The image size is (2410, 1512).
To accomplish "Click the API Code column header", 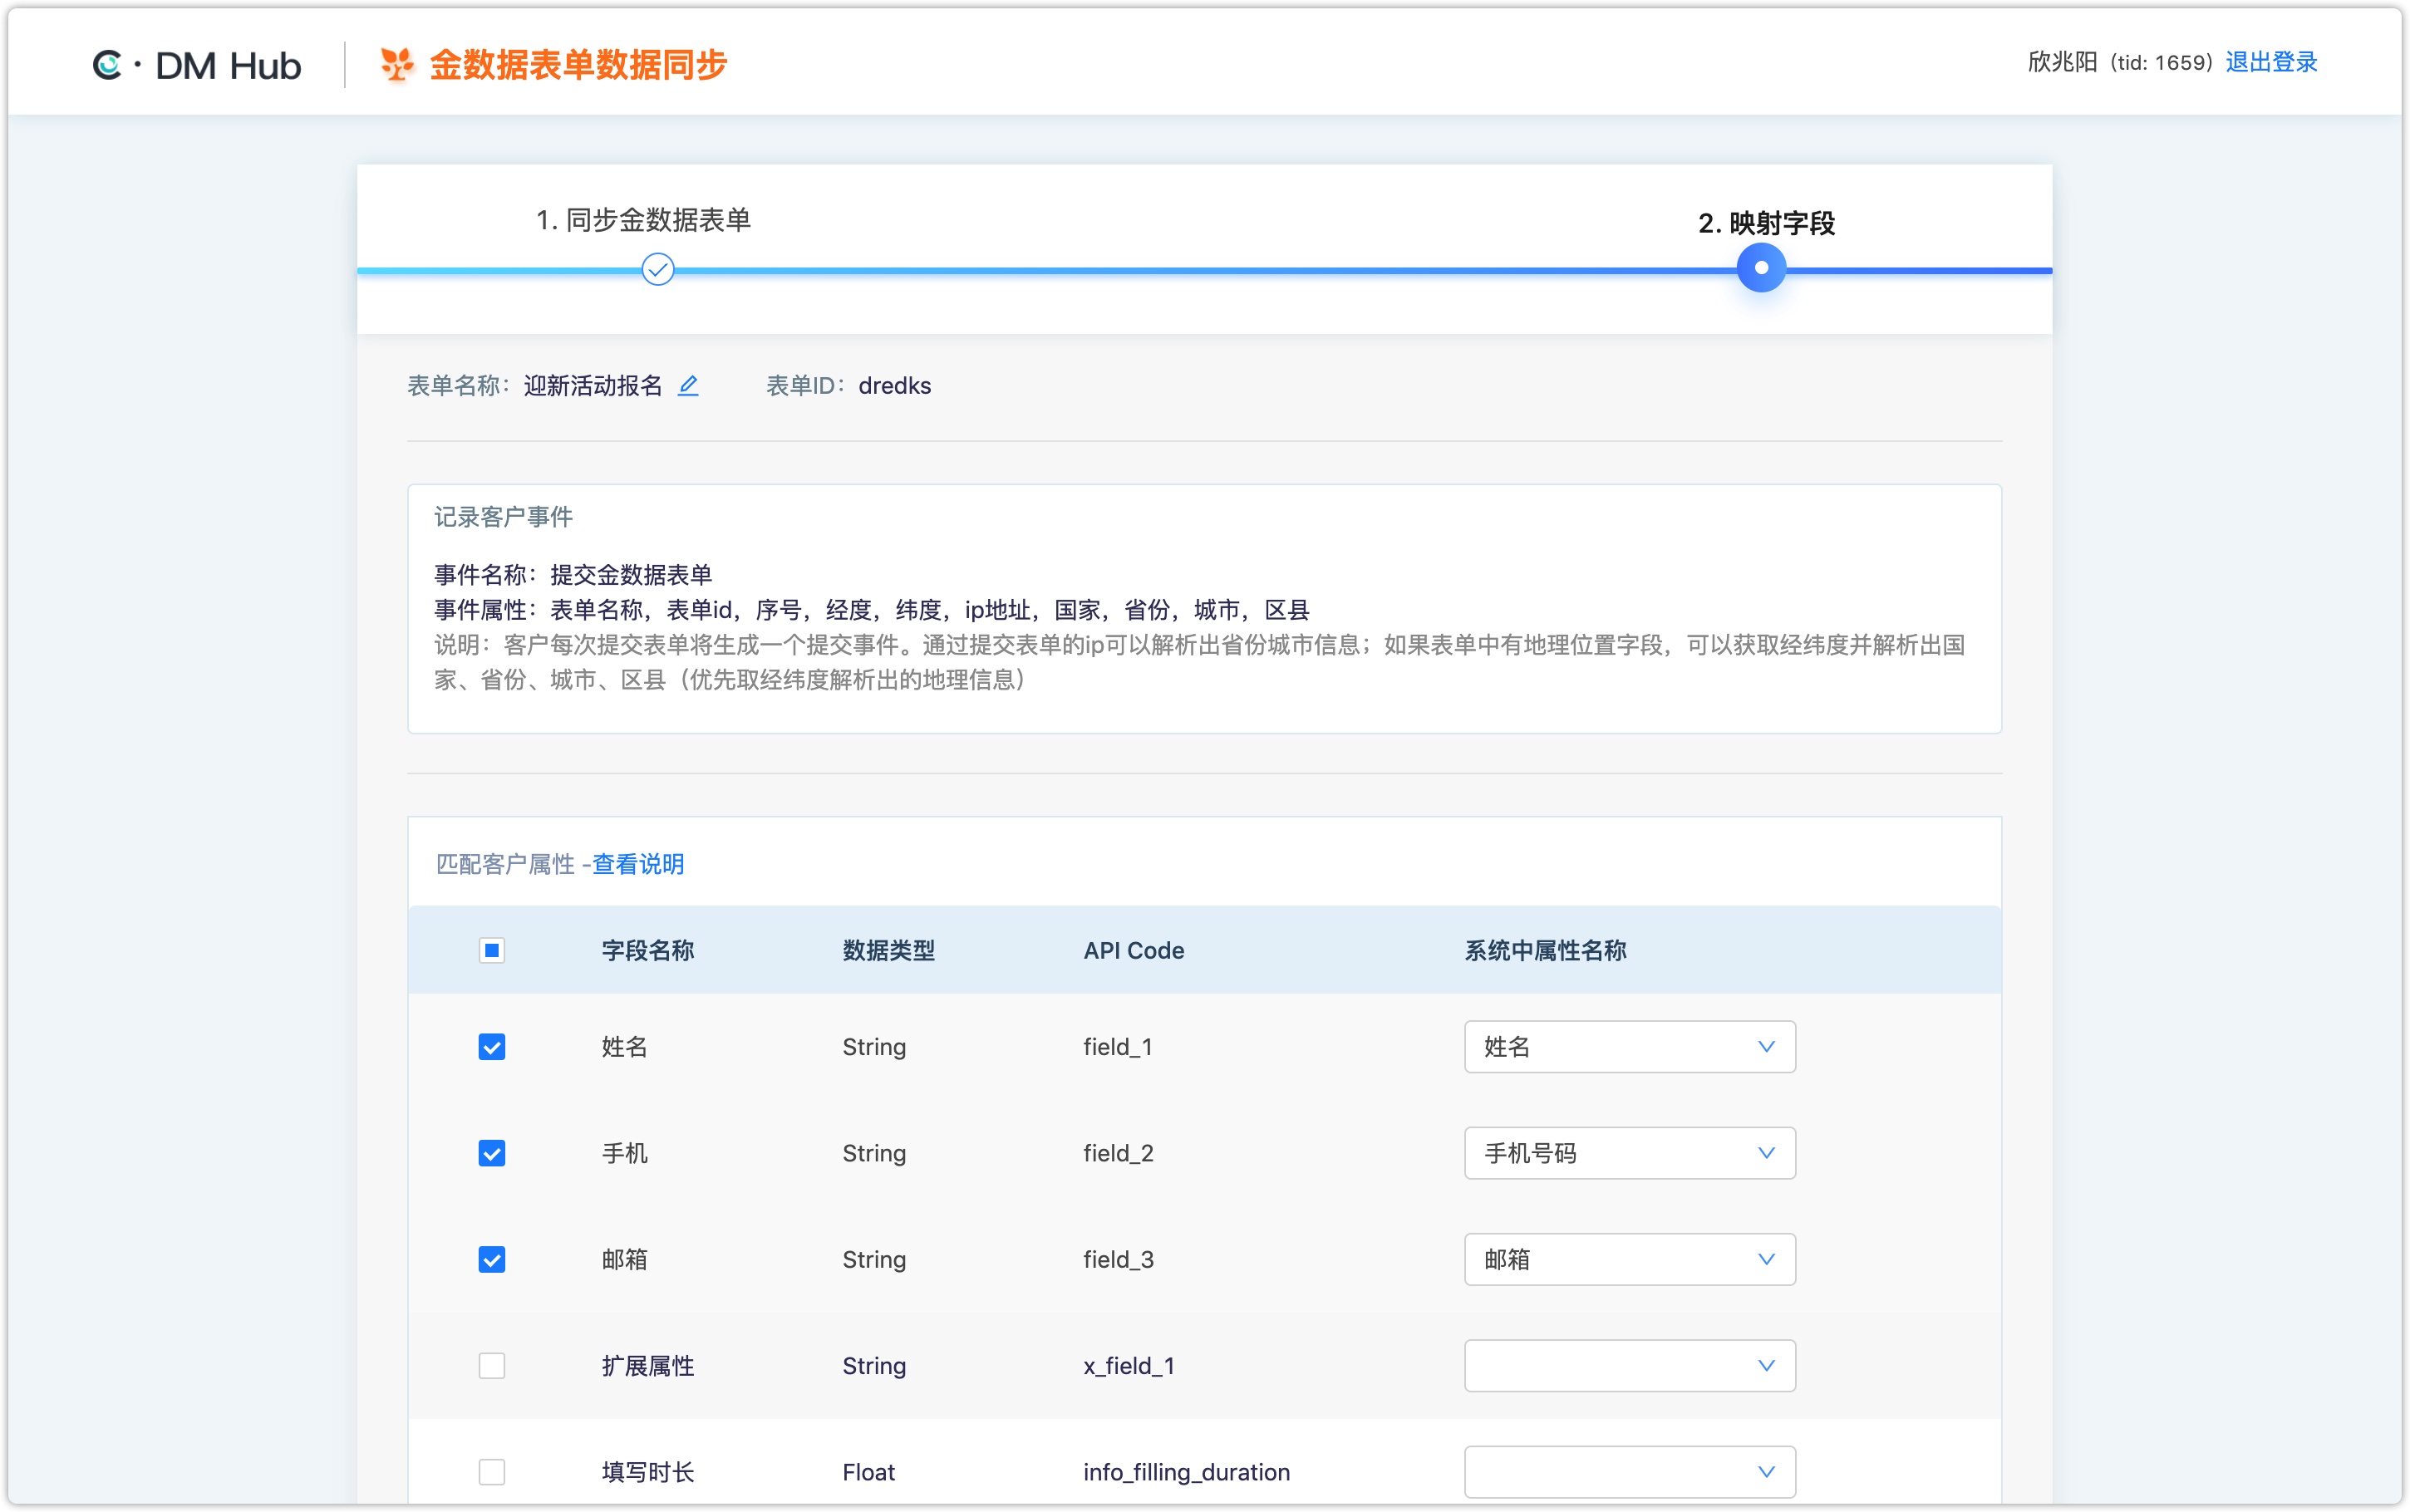I will click(1133, 950).
